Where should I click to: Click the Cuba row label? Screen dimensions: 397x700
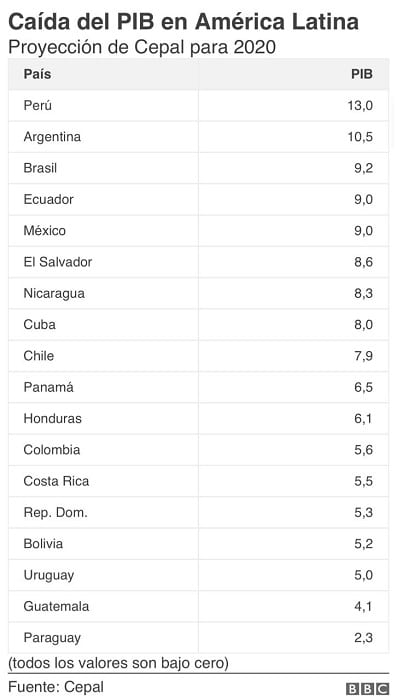coord(39,324)
